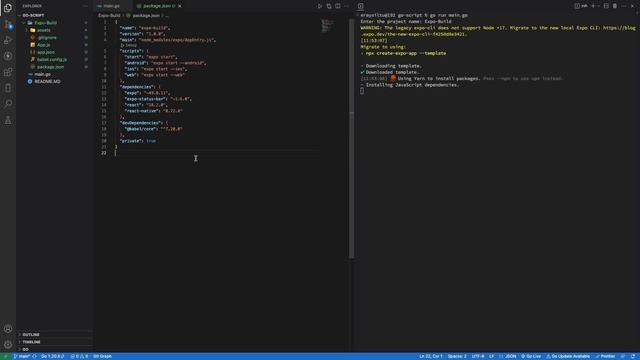The width and height of the screenshot is (640, 360).
Task: Open the notifications bell in status bar
Action: tap(633, 356)
